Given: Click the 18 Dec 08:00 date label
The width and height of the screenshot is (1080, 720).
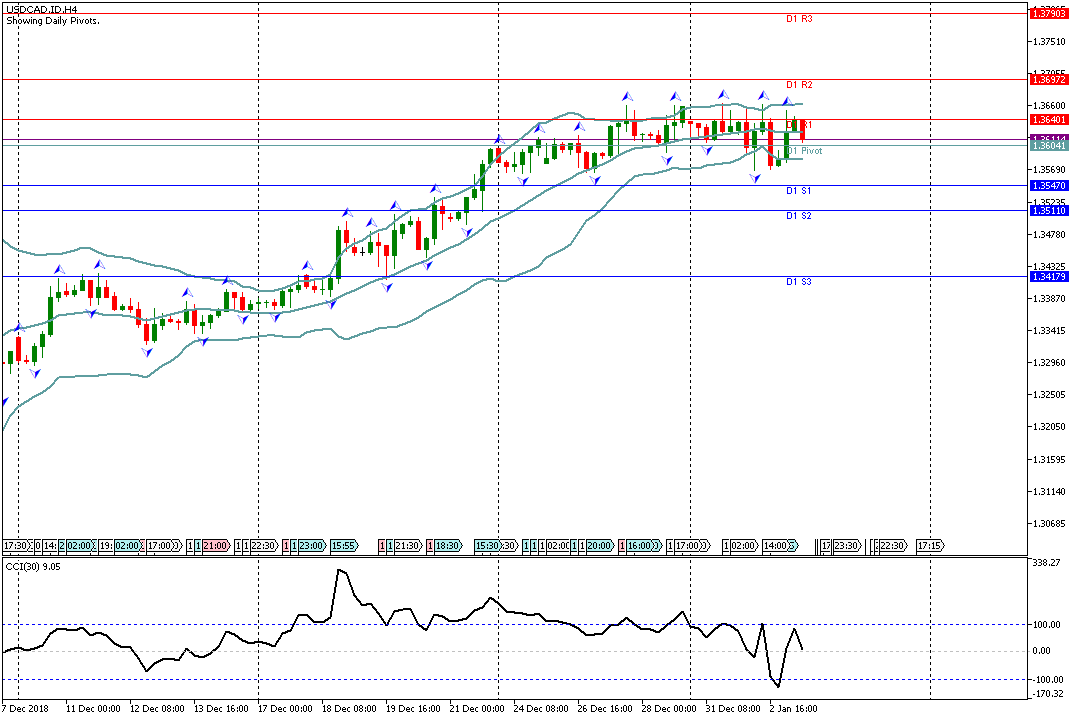Looking at the screenshot, I should coord(349,709).
